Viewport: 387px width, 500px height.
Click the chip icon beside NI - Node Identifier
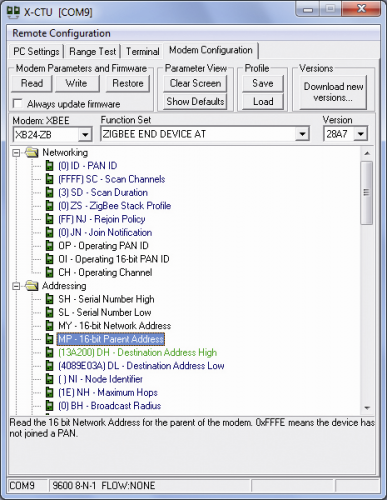click(49, 379)
